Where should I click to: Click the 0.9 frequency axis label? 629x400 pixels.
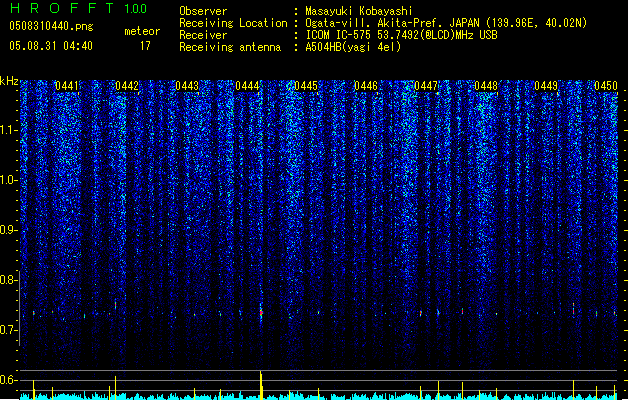[x=9, y=230]
